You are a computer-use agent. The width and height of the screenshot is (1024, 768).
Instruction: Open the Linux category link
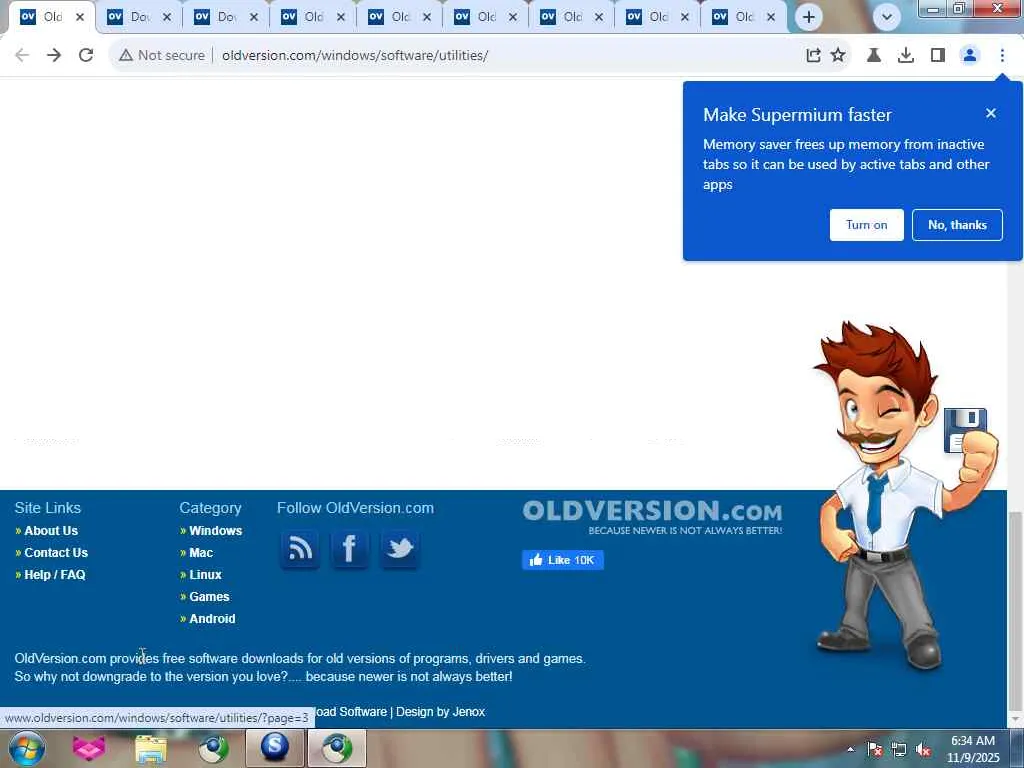pyautogui.click(x=205, y=575)
